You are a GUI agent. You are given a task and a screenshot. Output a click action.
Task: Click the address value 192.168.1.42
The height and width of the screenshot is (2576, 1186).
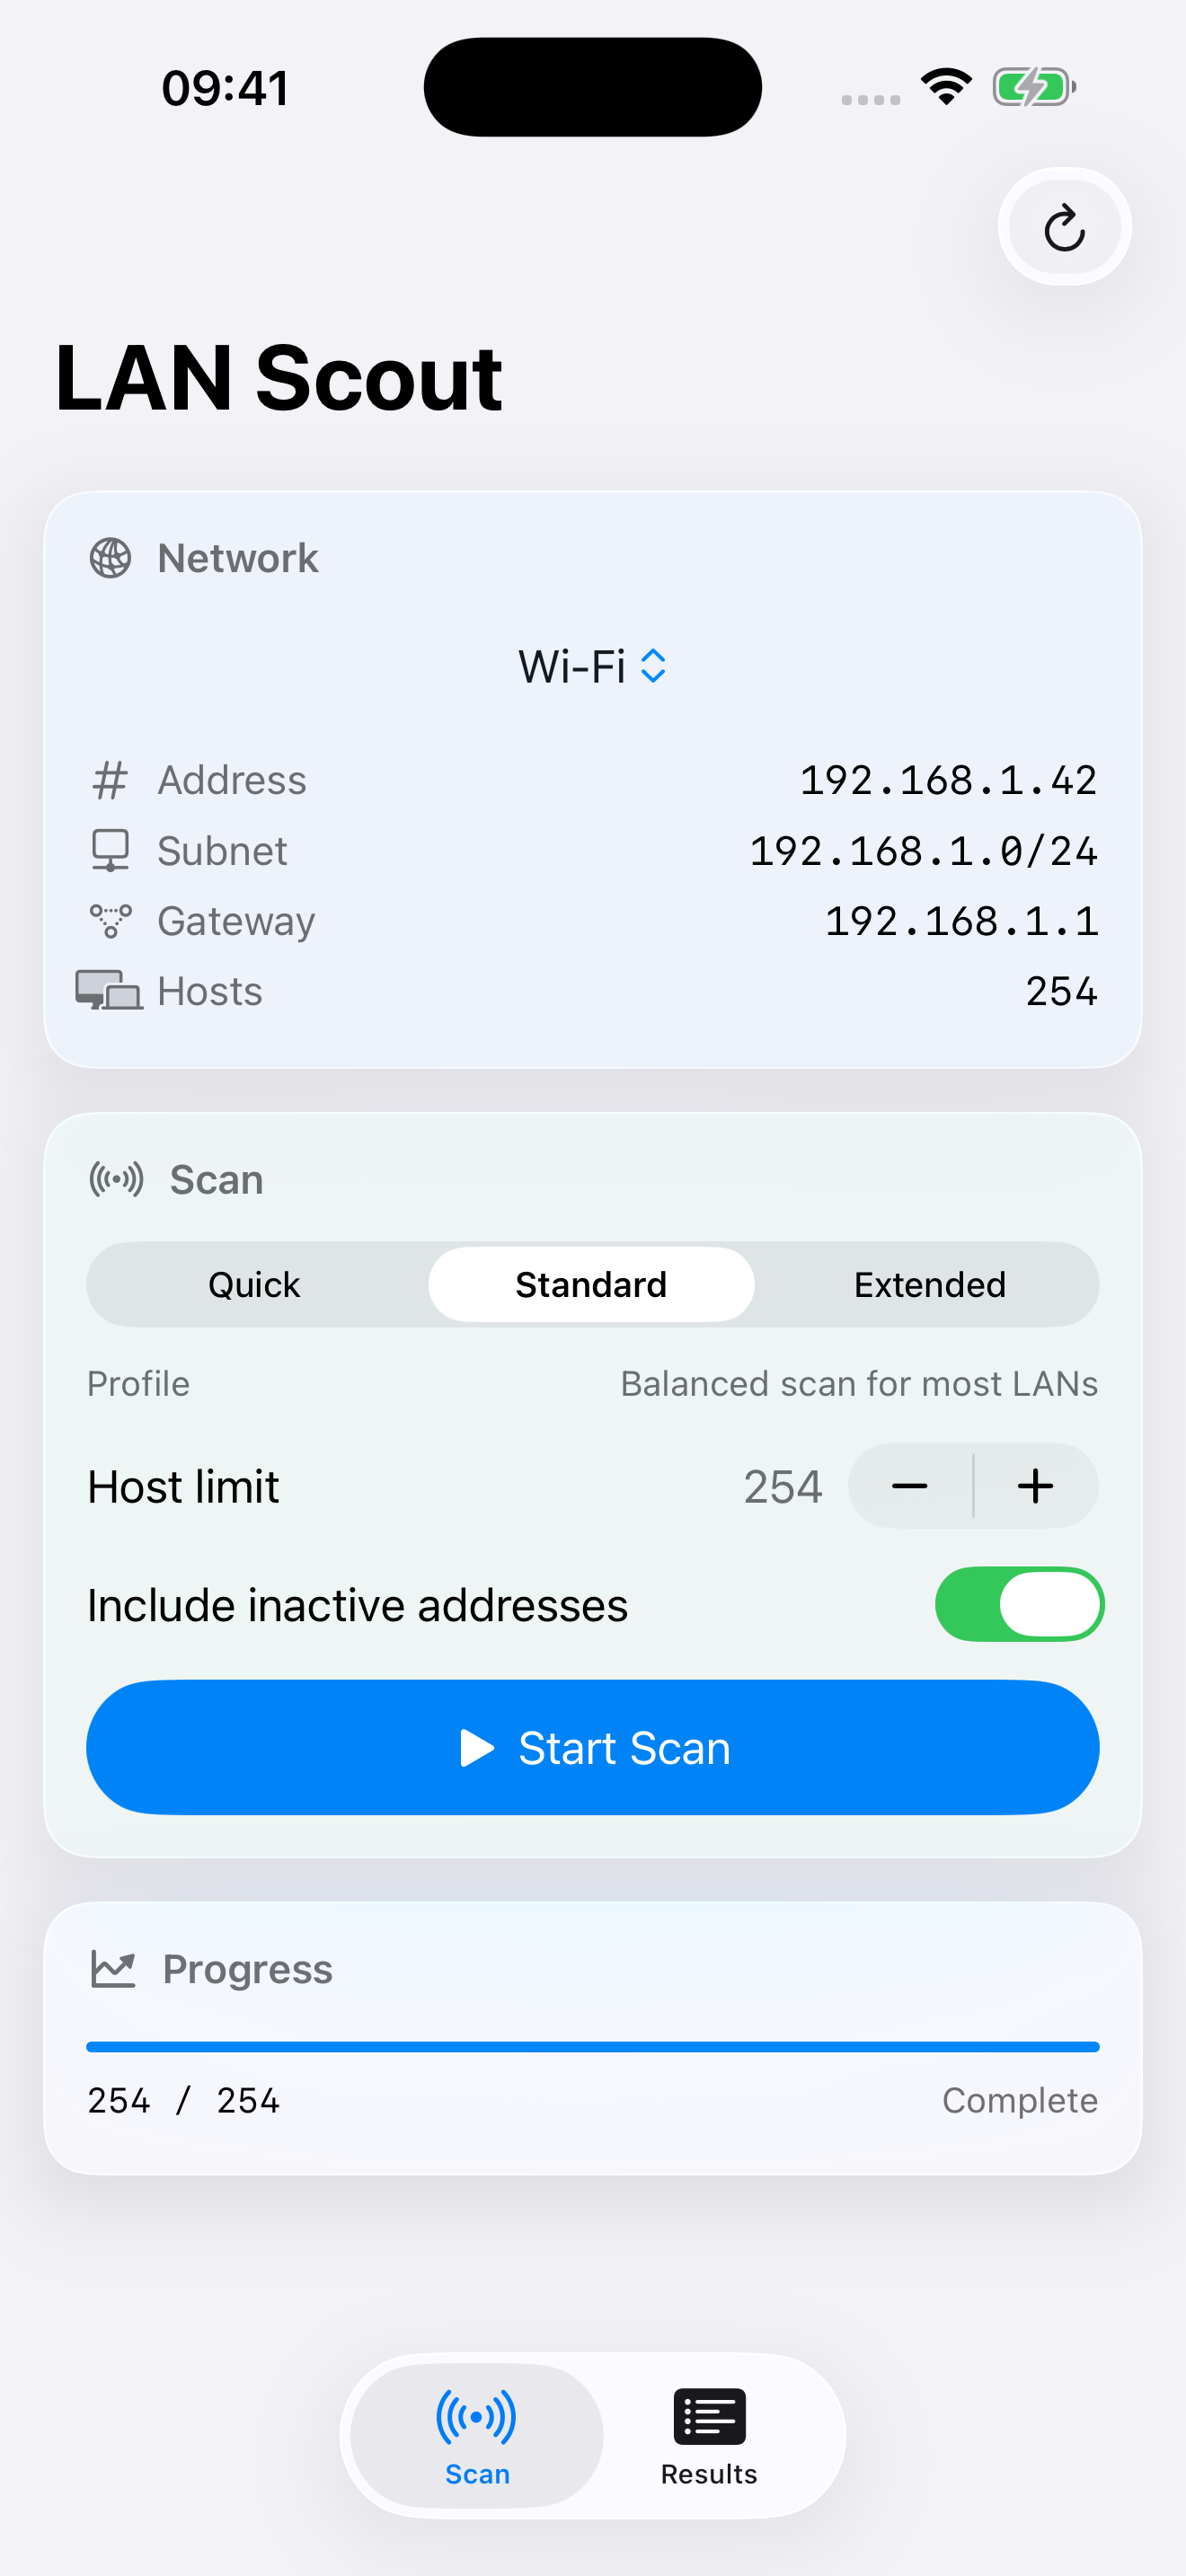pyautogui.click(x=948, y=780)
